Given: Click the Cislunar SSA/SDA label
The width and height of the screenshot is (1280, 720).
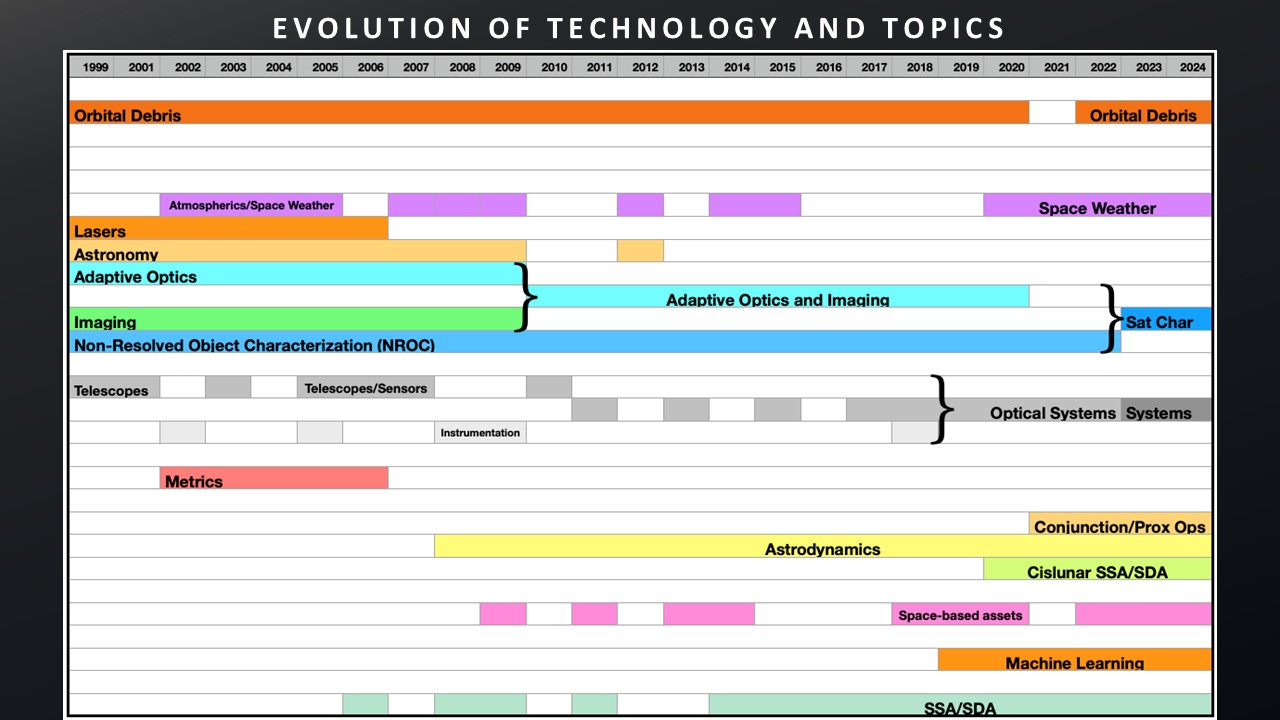Looking at the screenshot, I should coord(1097,572).
